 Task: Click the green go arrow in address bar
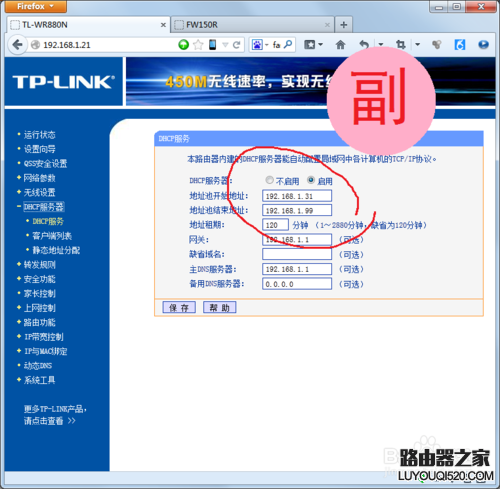click(183, 45)
